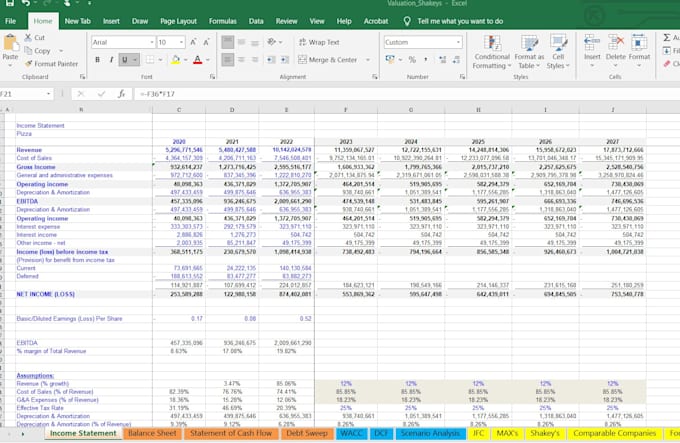Open the Balance Sheet worksheet
This screenshot has height=443, width=680.
point(152,433)
